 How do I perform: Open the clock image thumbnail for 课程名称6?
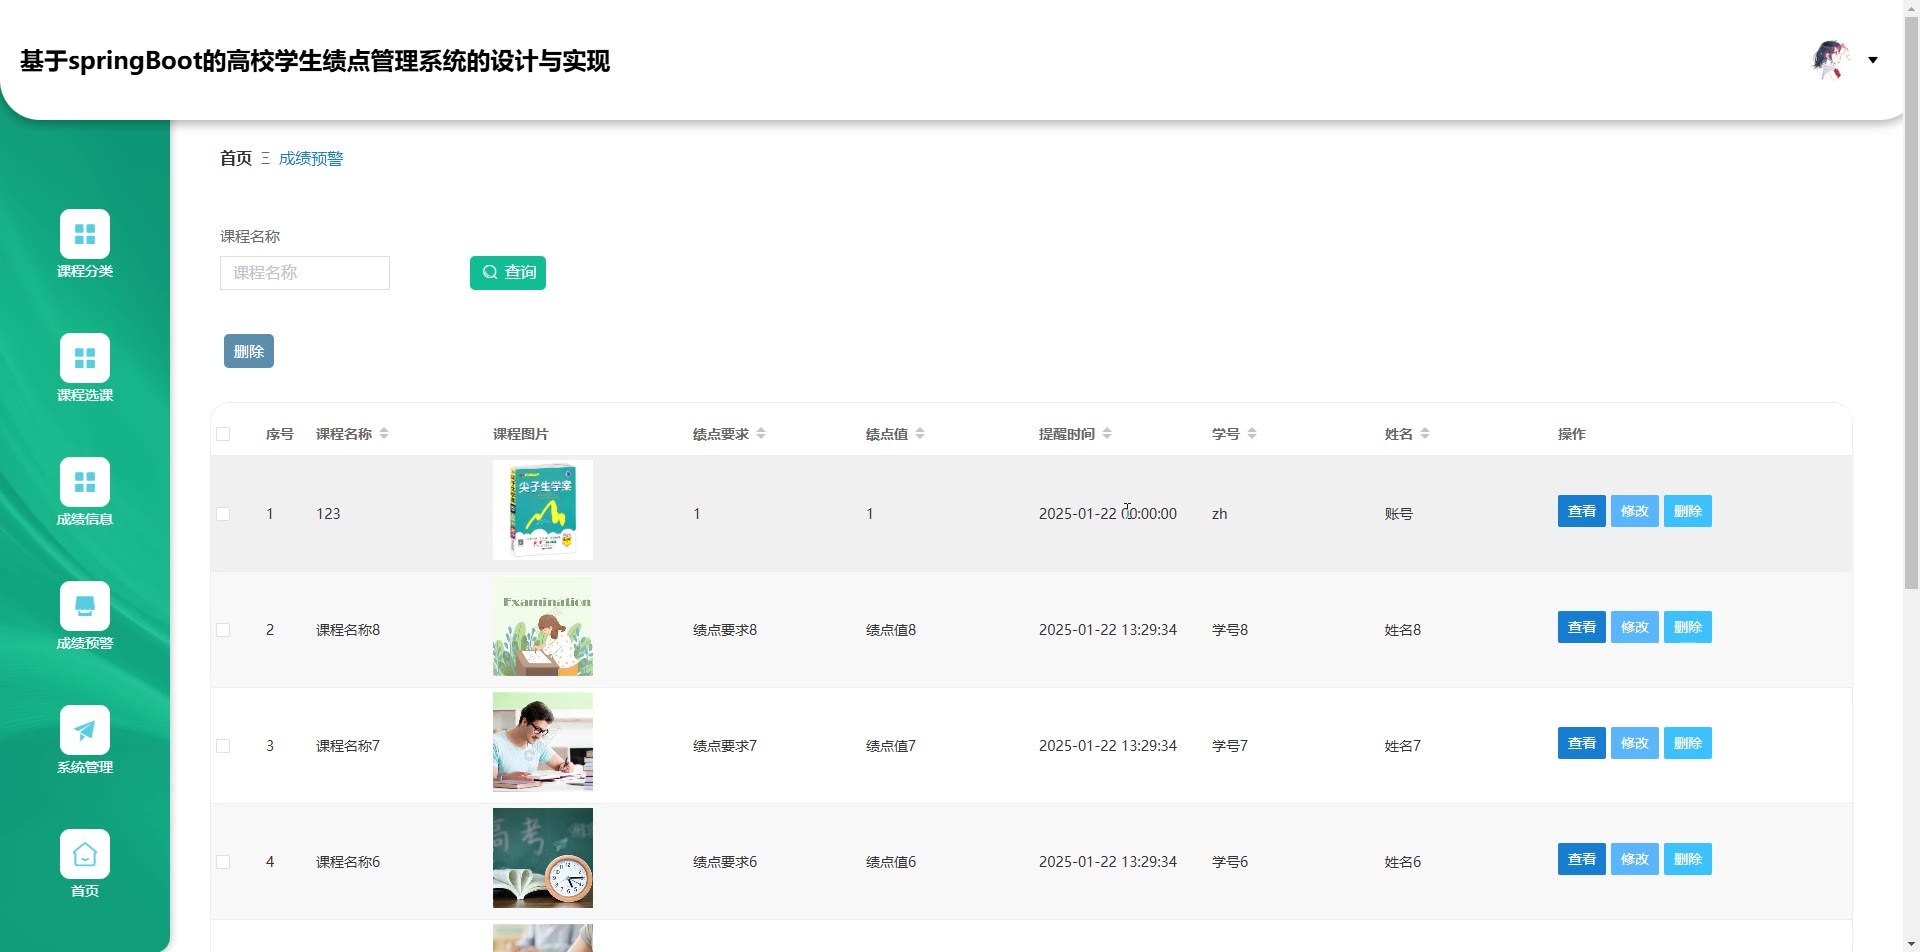(543, 858)
